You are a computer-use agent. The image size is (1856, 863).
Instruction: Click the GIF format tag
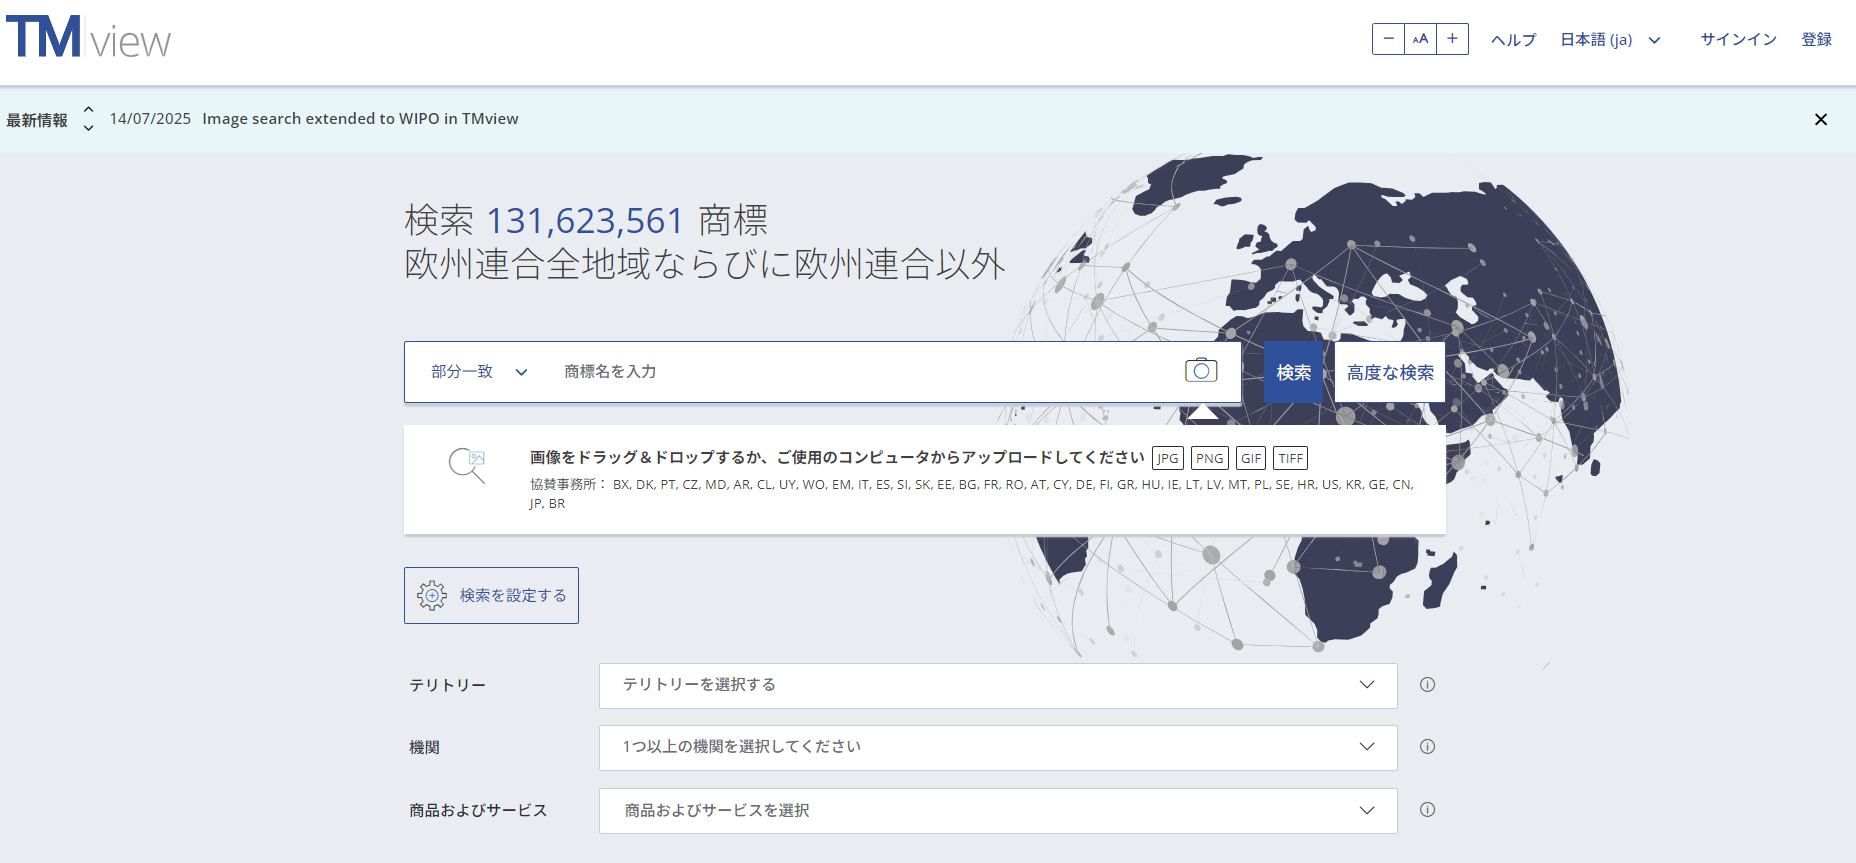pyautogui.click(x=1251, y=458)
